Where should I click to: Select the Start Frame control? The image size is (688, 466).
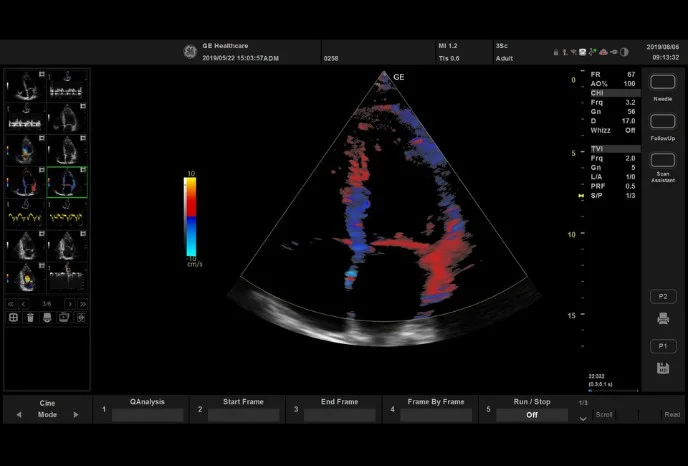(243, 408)
